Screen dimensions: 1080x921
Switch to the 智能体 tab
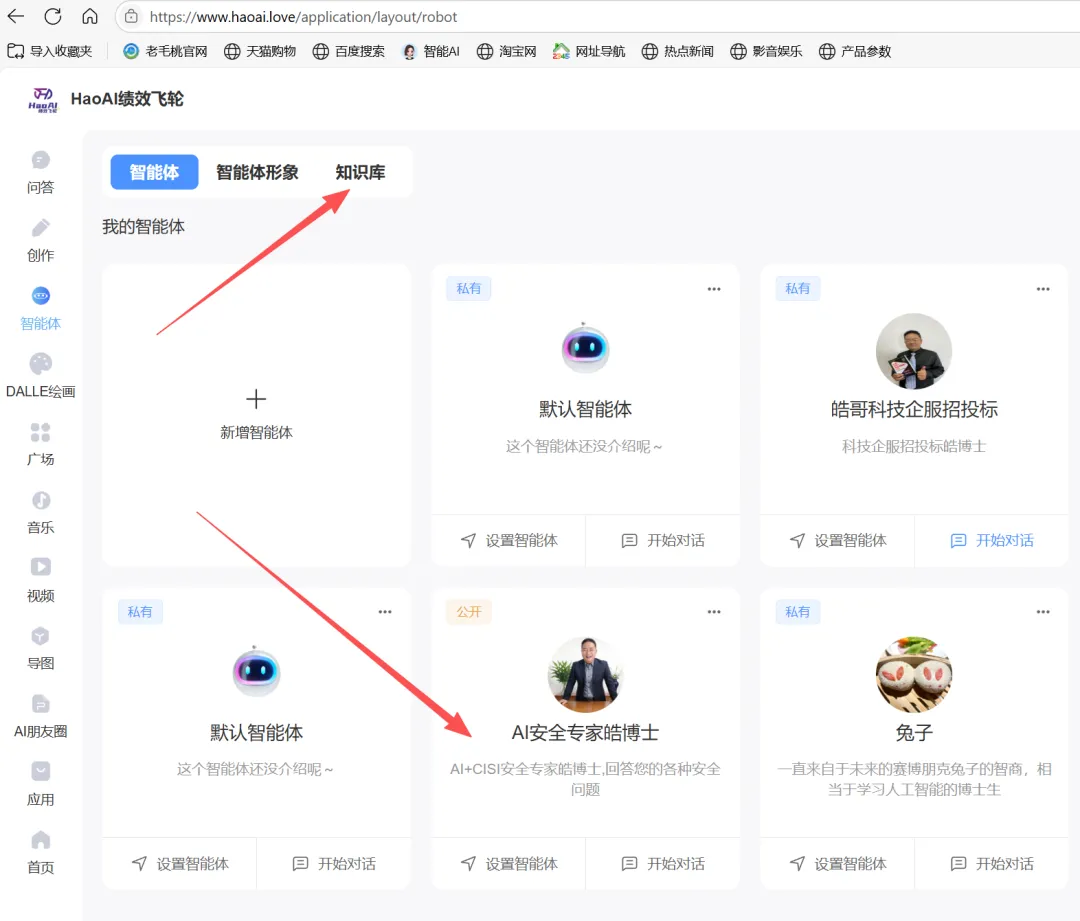click(154, 172)
